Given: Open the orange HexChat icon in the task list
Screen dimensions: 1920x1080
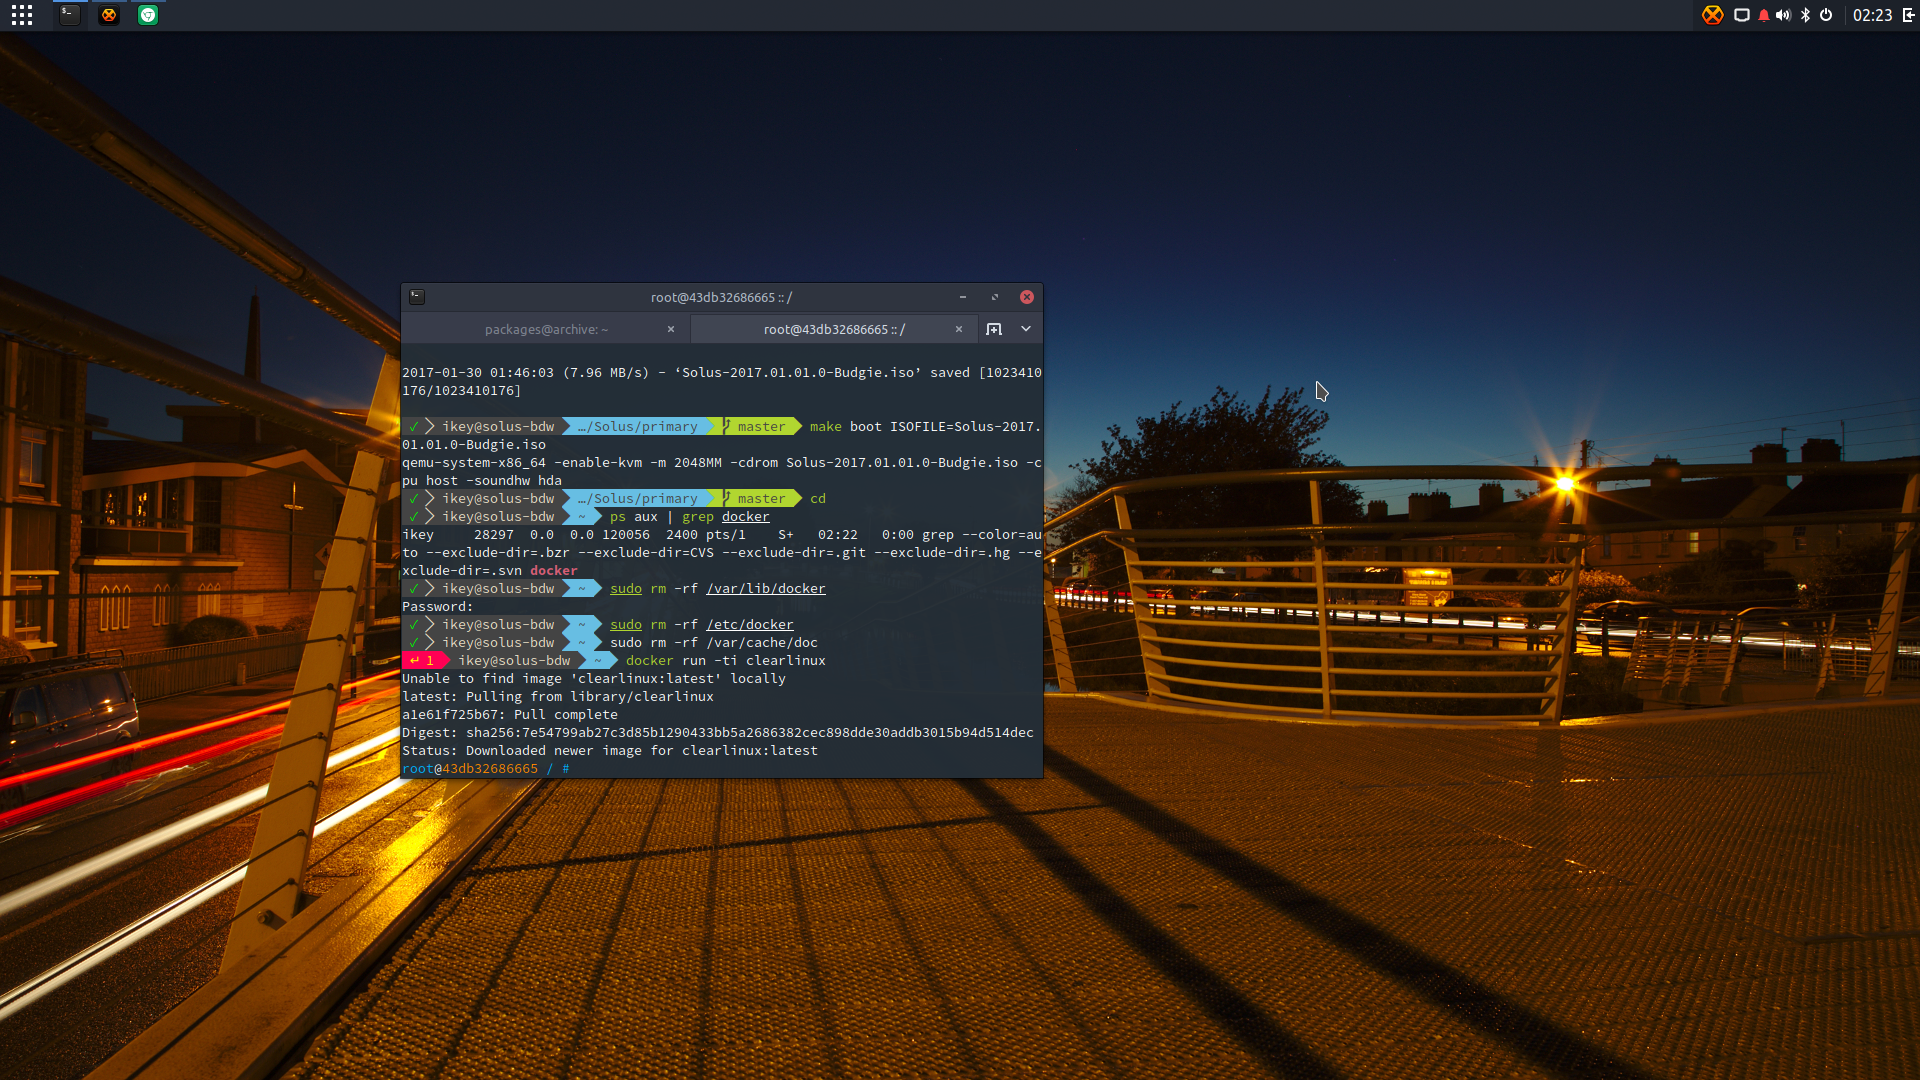Looking at the screenshot, I should coord(109,15).
